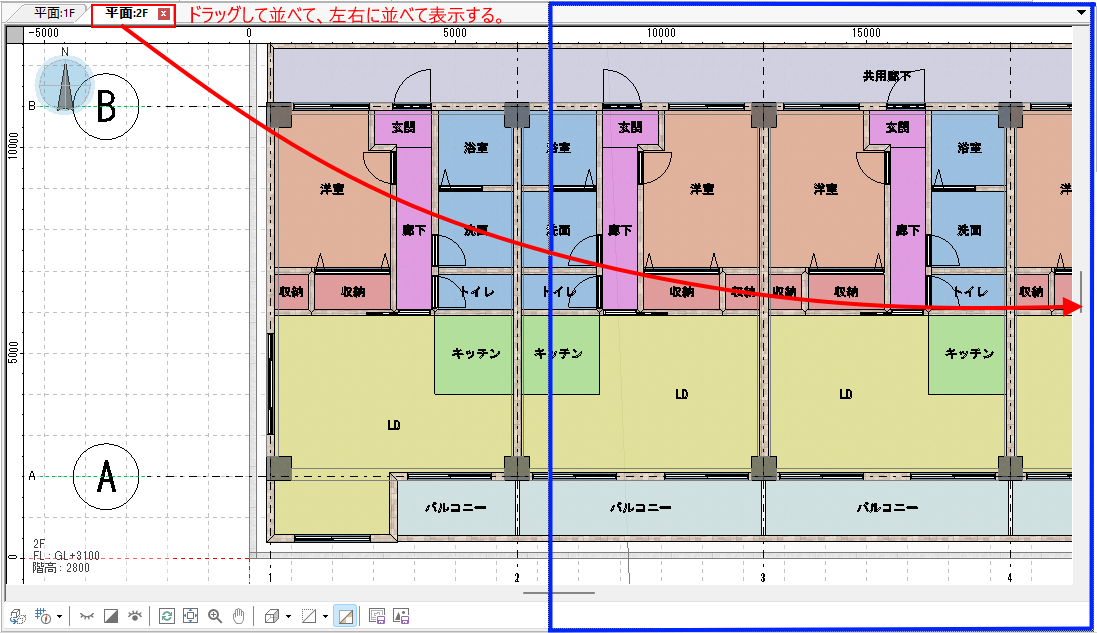Click the horizontal scrollbar thumb below the plan

(558, 592)
